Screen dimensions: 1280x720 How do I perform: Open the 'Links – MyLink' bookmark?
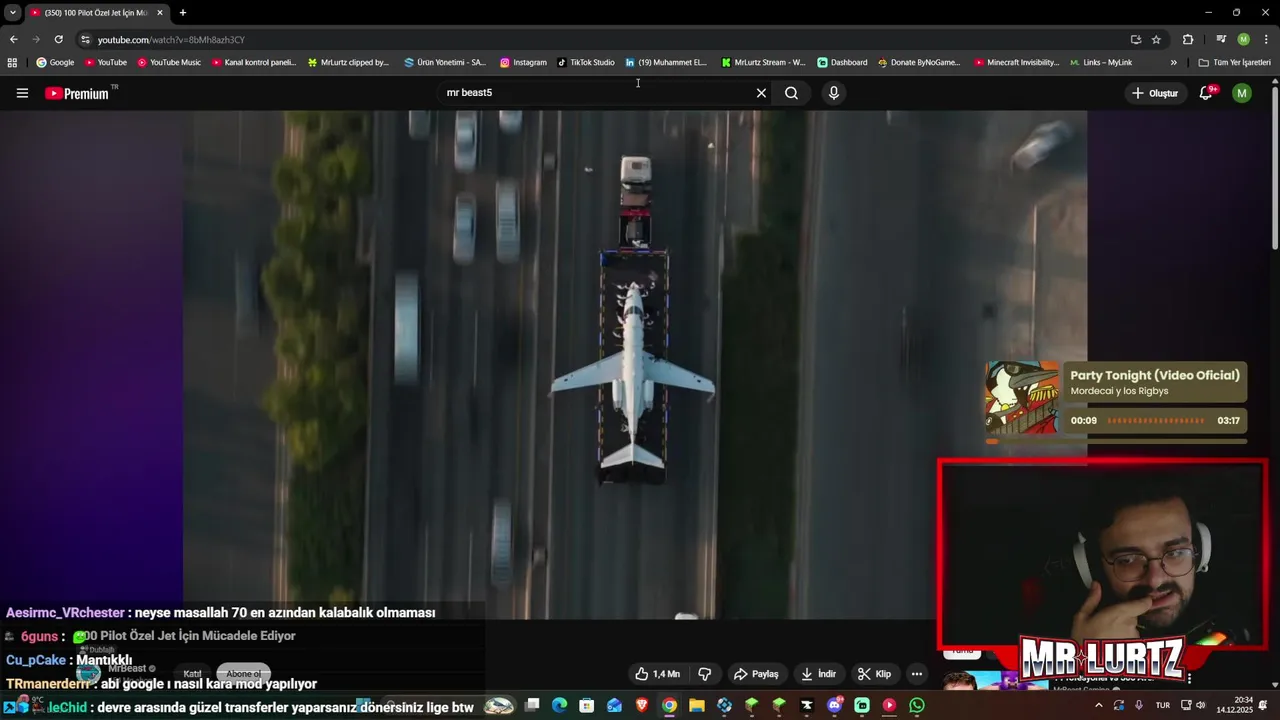[x=1101, y=62]
